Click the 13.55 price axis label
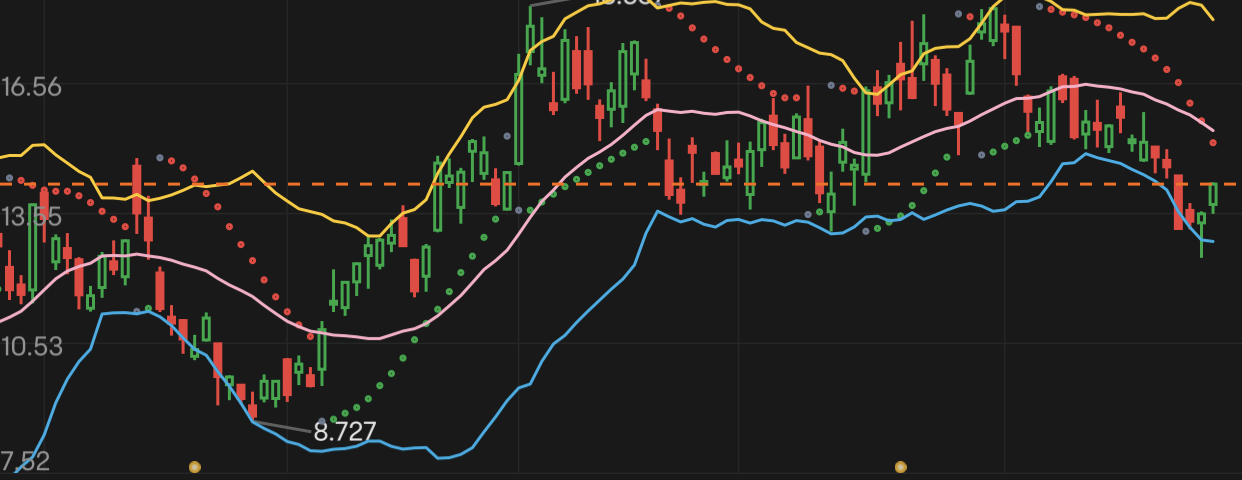 [x=32, y=216]
